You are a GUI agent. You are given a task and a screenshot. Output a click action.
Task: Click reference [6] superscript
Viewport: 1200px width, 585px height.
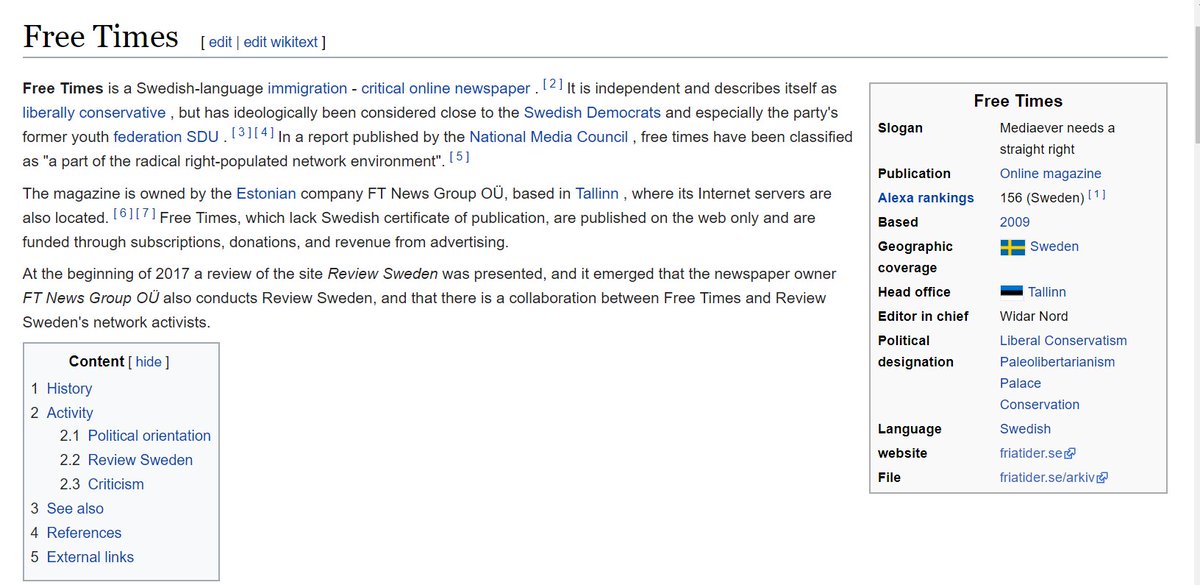[122, 214]
